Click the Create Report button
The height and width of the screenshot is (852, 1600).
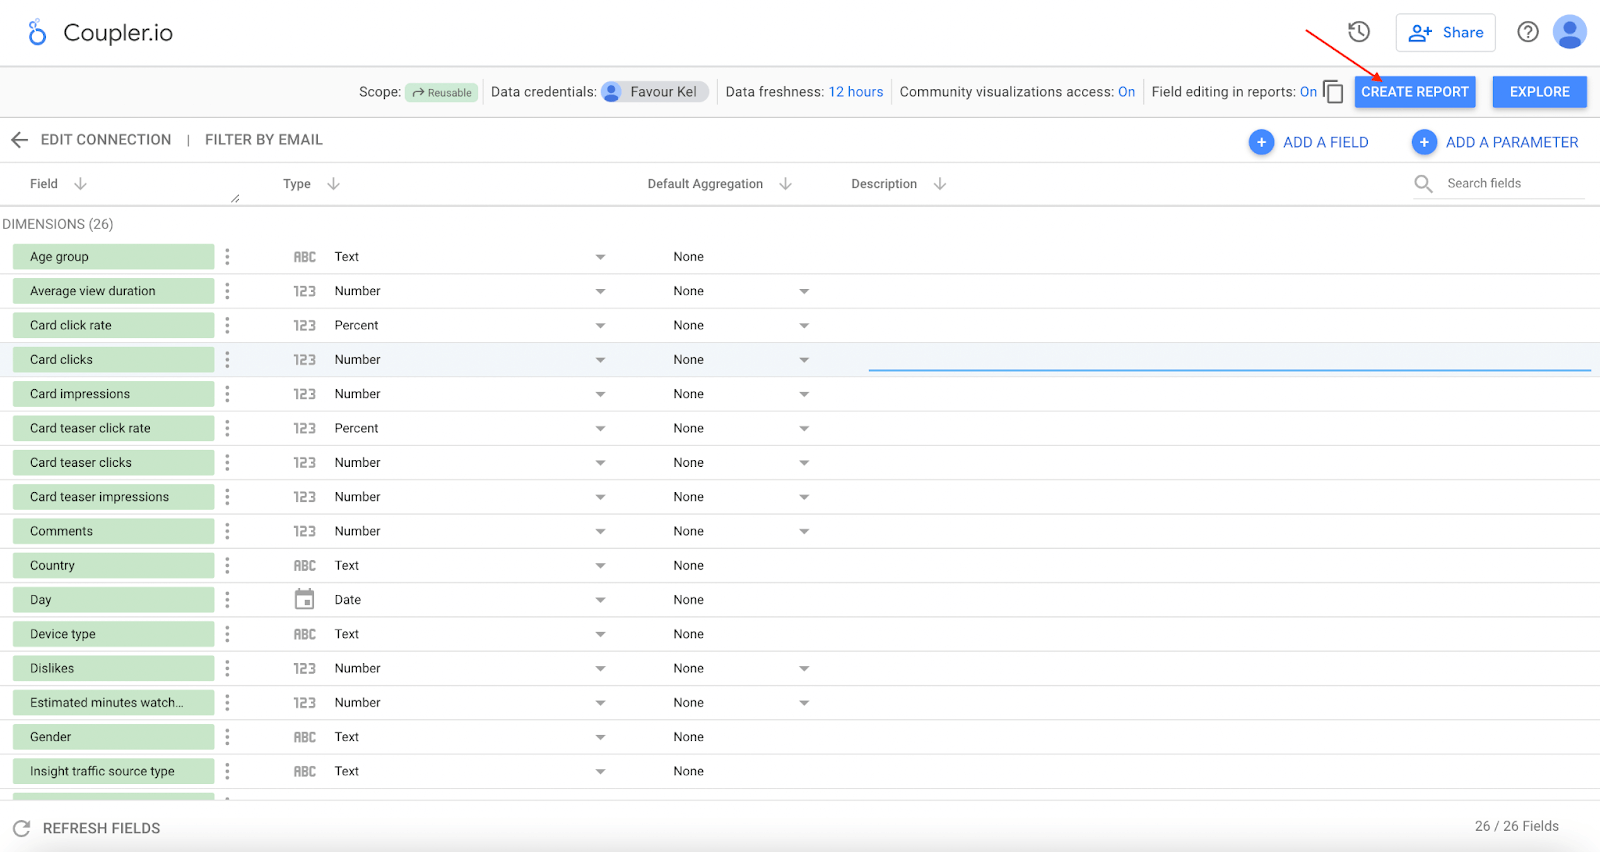coord(1415,92)
